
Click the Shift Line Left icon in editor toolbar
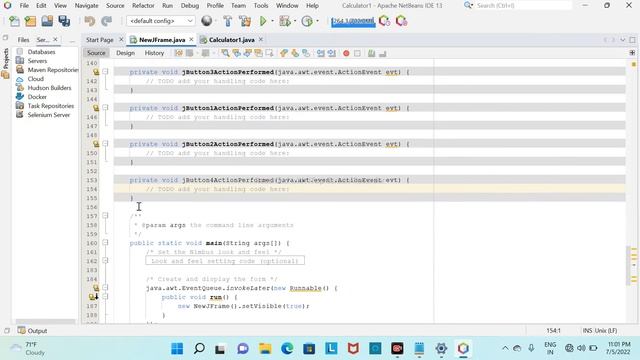(321, 53)
